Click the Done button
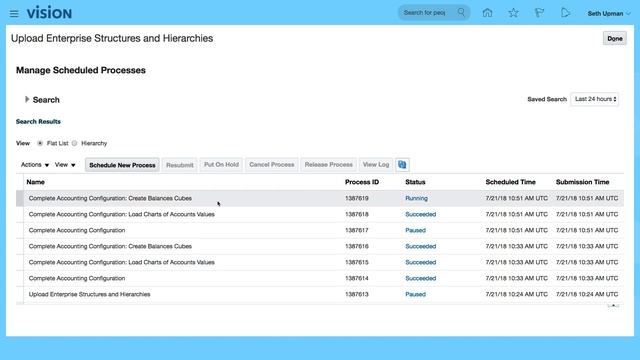 (x=615, y=38)
